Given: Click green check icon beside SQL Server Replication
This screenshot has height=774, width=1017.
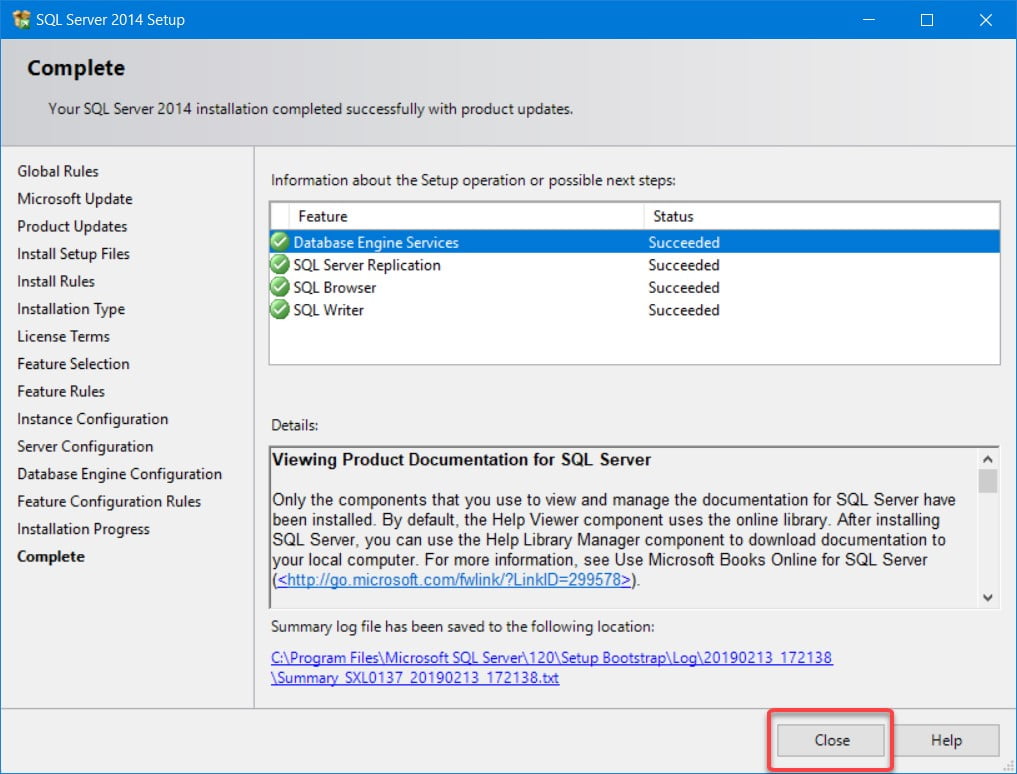Looking at the screenshot, I should (x=280, y=265).
